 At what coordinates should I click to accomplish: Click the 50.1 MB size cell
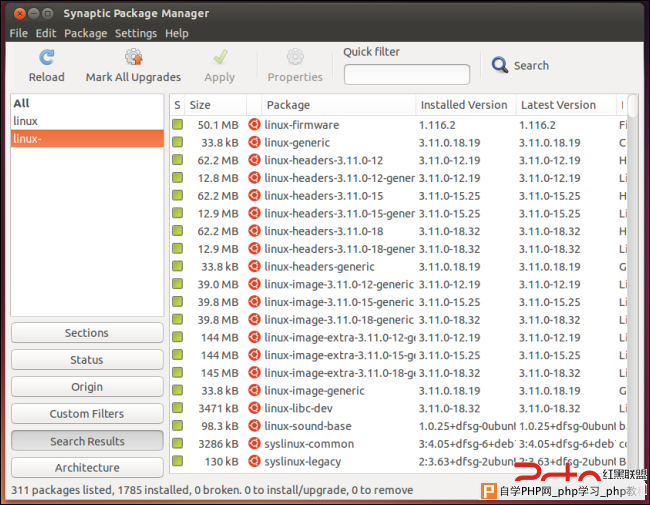(x=218, y=125)
